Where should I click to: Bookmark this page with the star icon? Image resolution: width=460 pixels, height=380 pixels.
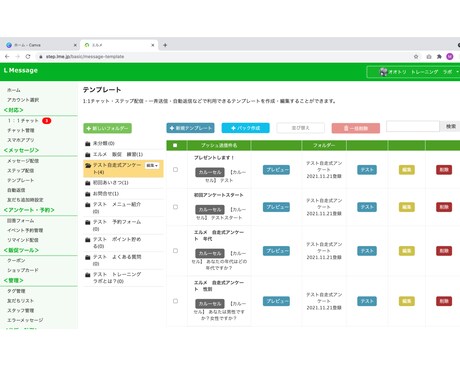(x=416, y=57)
